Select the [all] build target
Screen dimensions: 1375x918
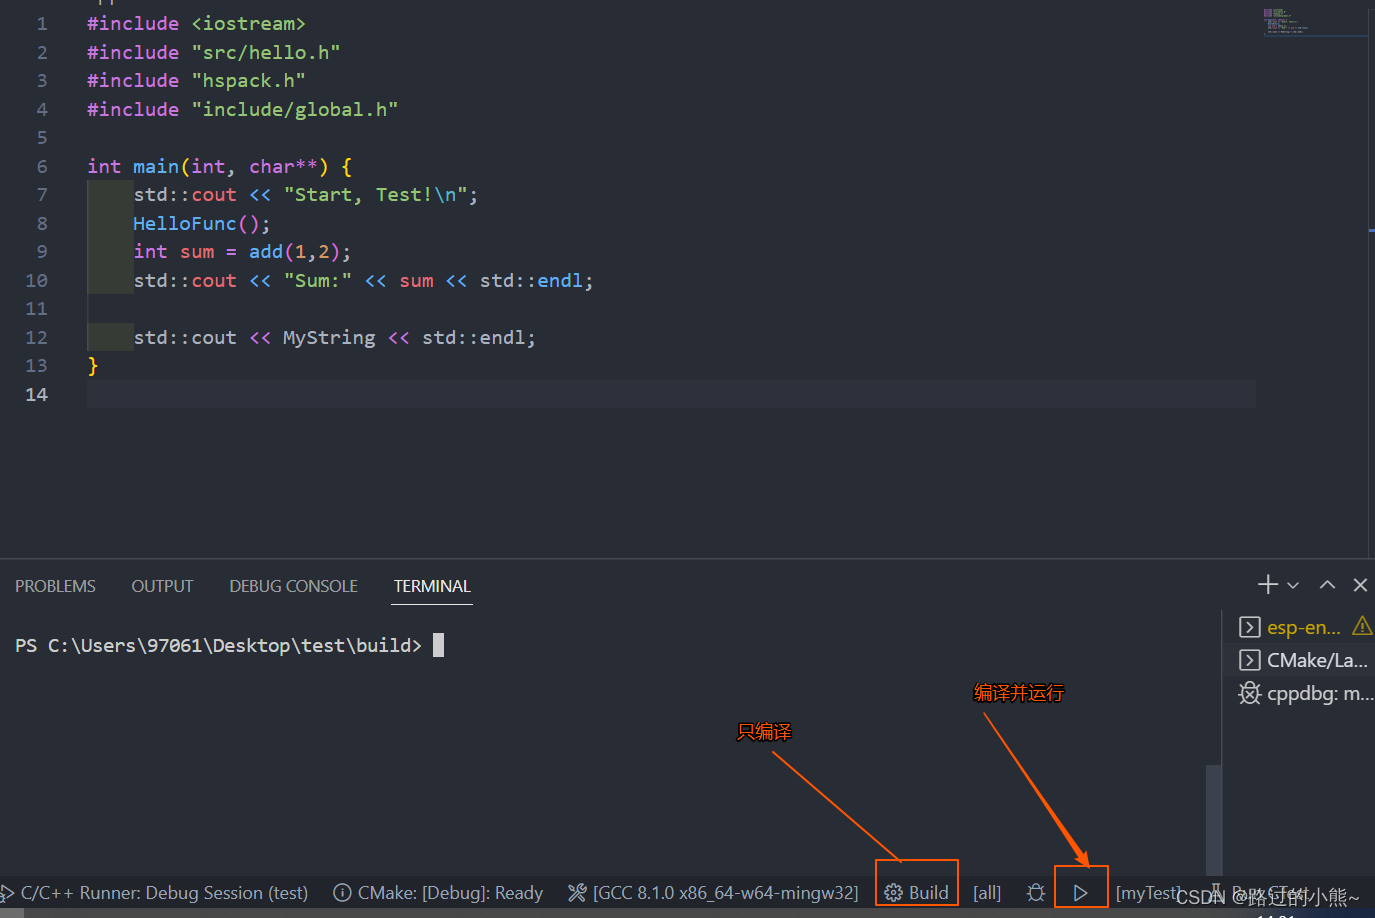click(987, 893)
